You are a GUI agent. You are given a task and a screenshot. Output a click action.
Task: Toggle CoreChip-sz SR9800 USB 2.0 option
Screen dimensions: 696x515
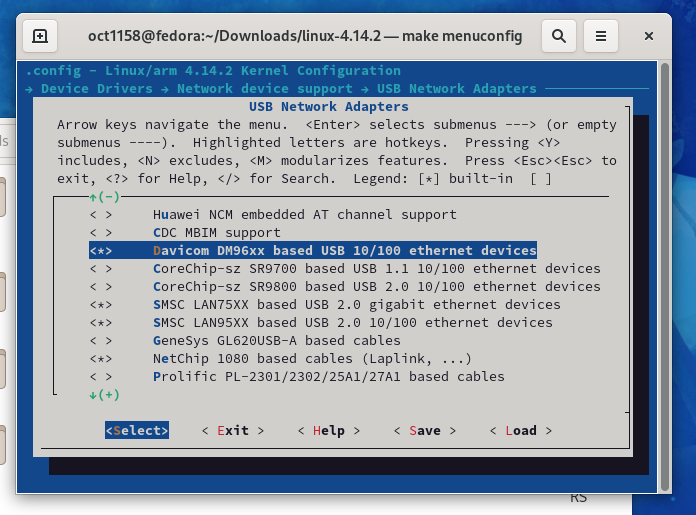point(101,287)
